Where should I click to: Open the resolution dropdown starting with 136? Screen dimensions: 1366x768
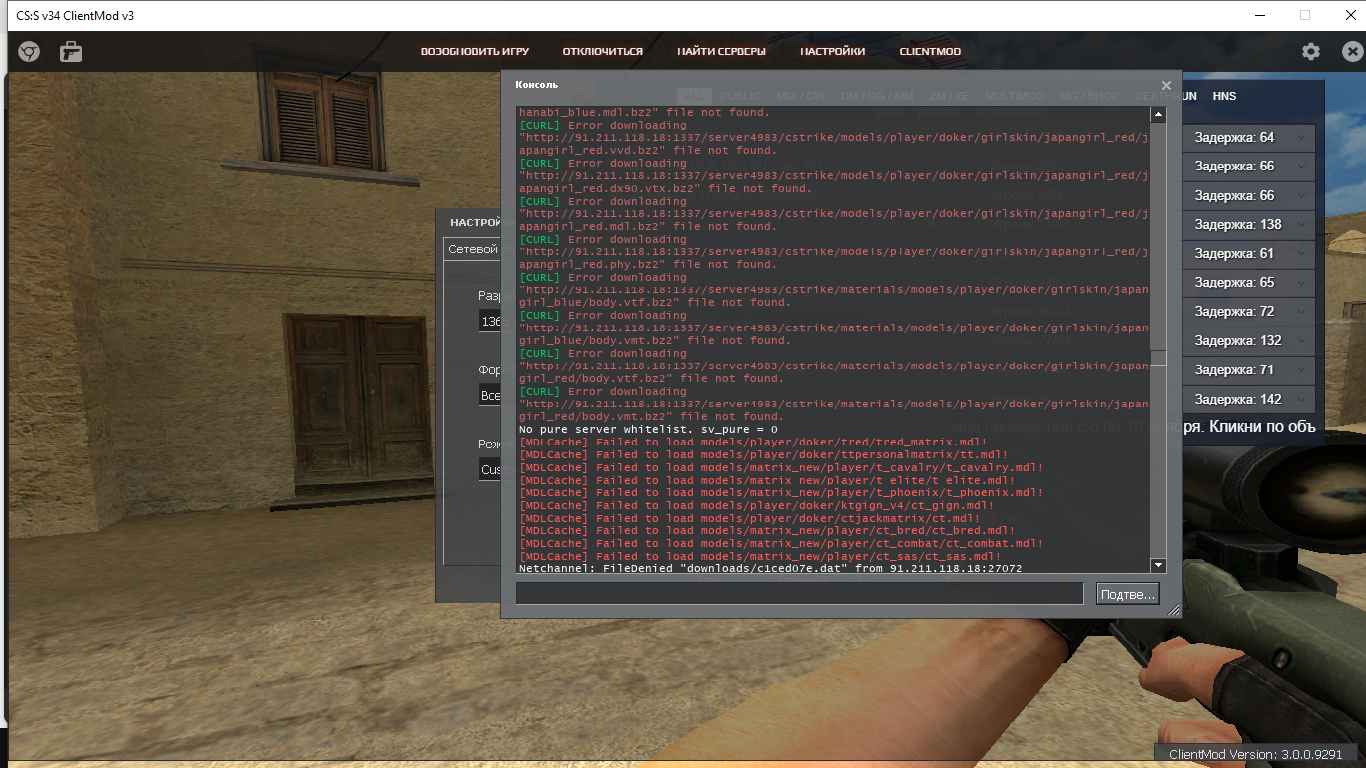490,321
